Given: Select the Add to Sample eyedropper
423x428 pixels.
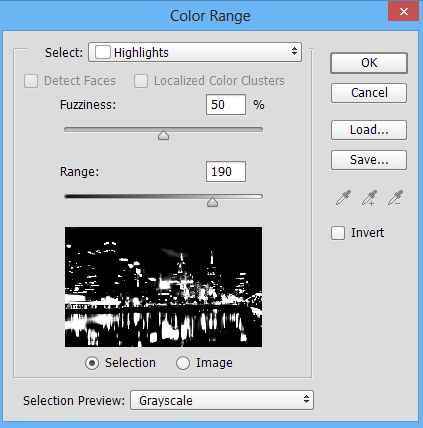Looking at the screenshot, I should pos(369,198).
